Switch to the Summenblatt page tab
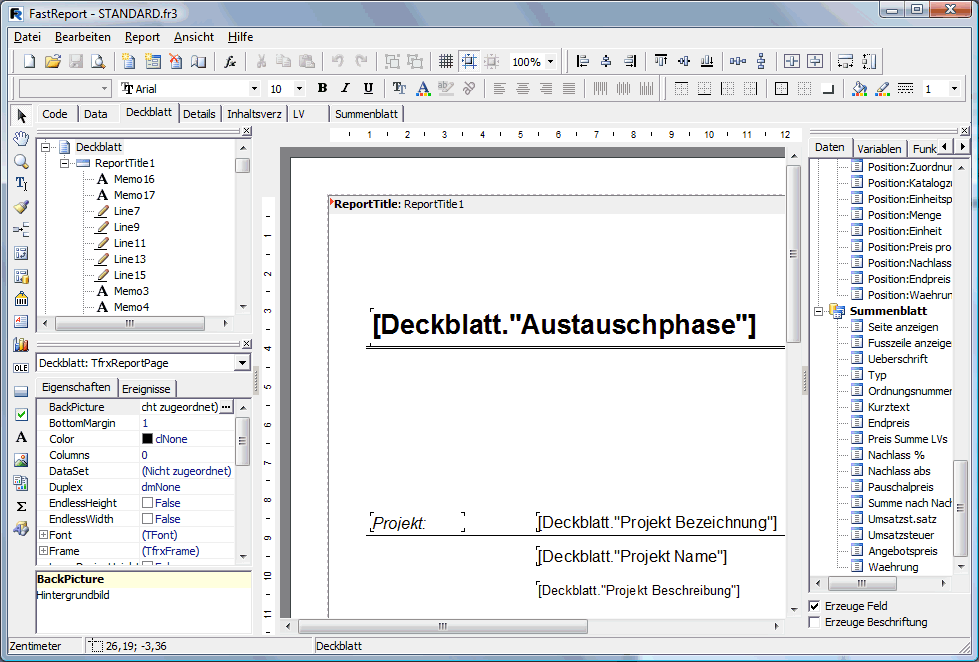The width and height of the screenshot is (979, 662). coord(366,114)
